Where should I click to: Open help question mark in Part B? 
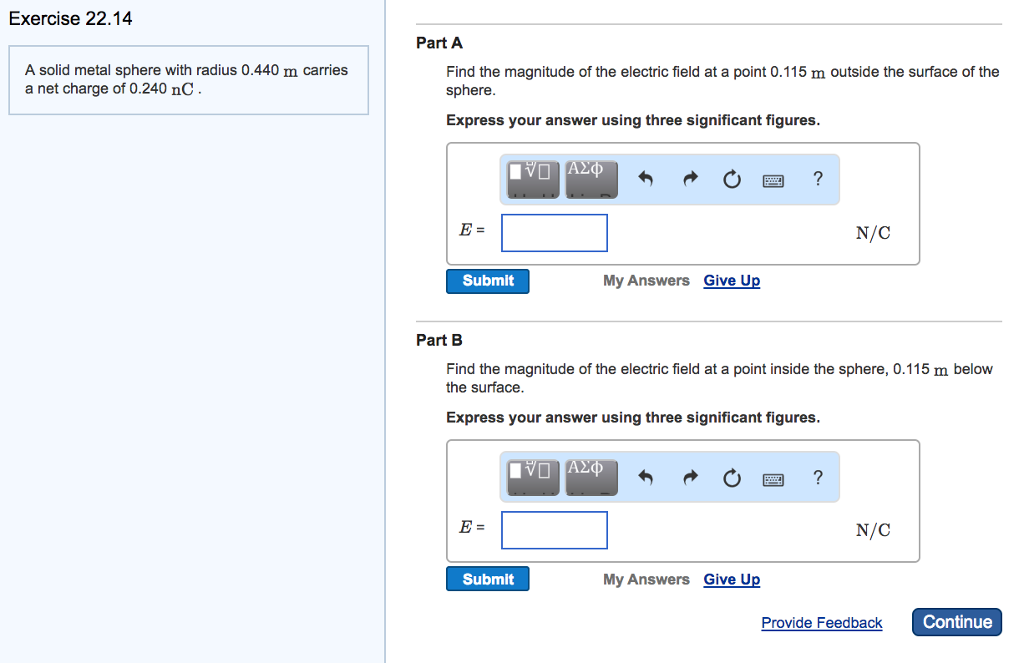818,477
